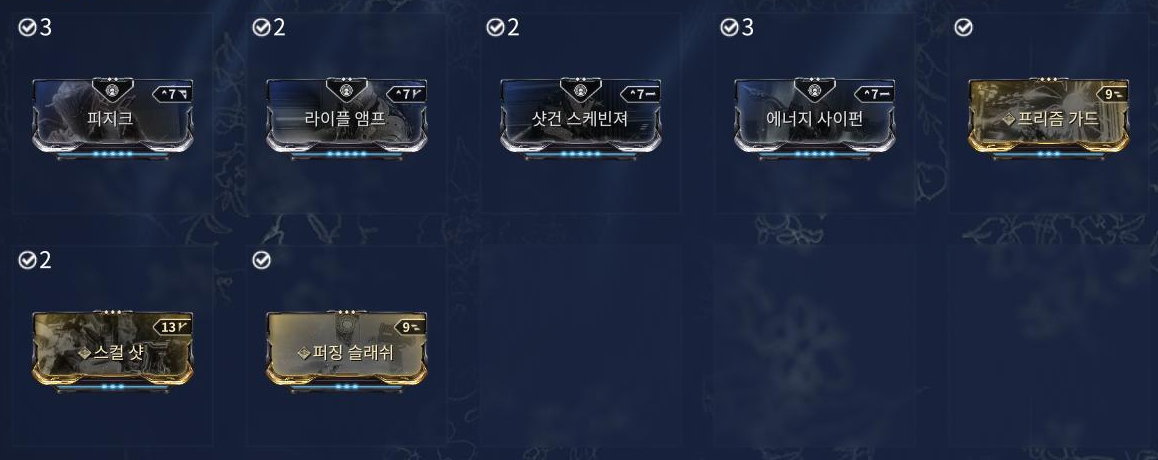Toggle the checkmark above 라이플 앰프 card
1158x460 pixels.
[261, 27]
